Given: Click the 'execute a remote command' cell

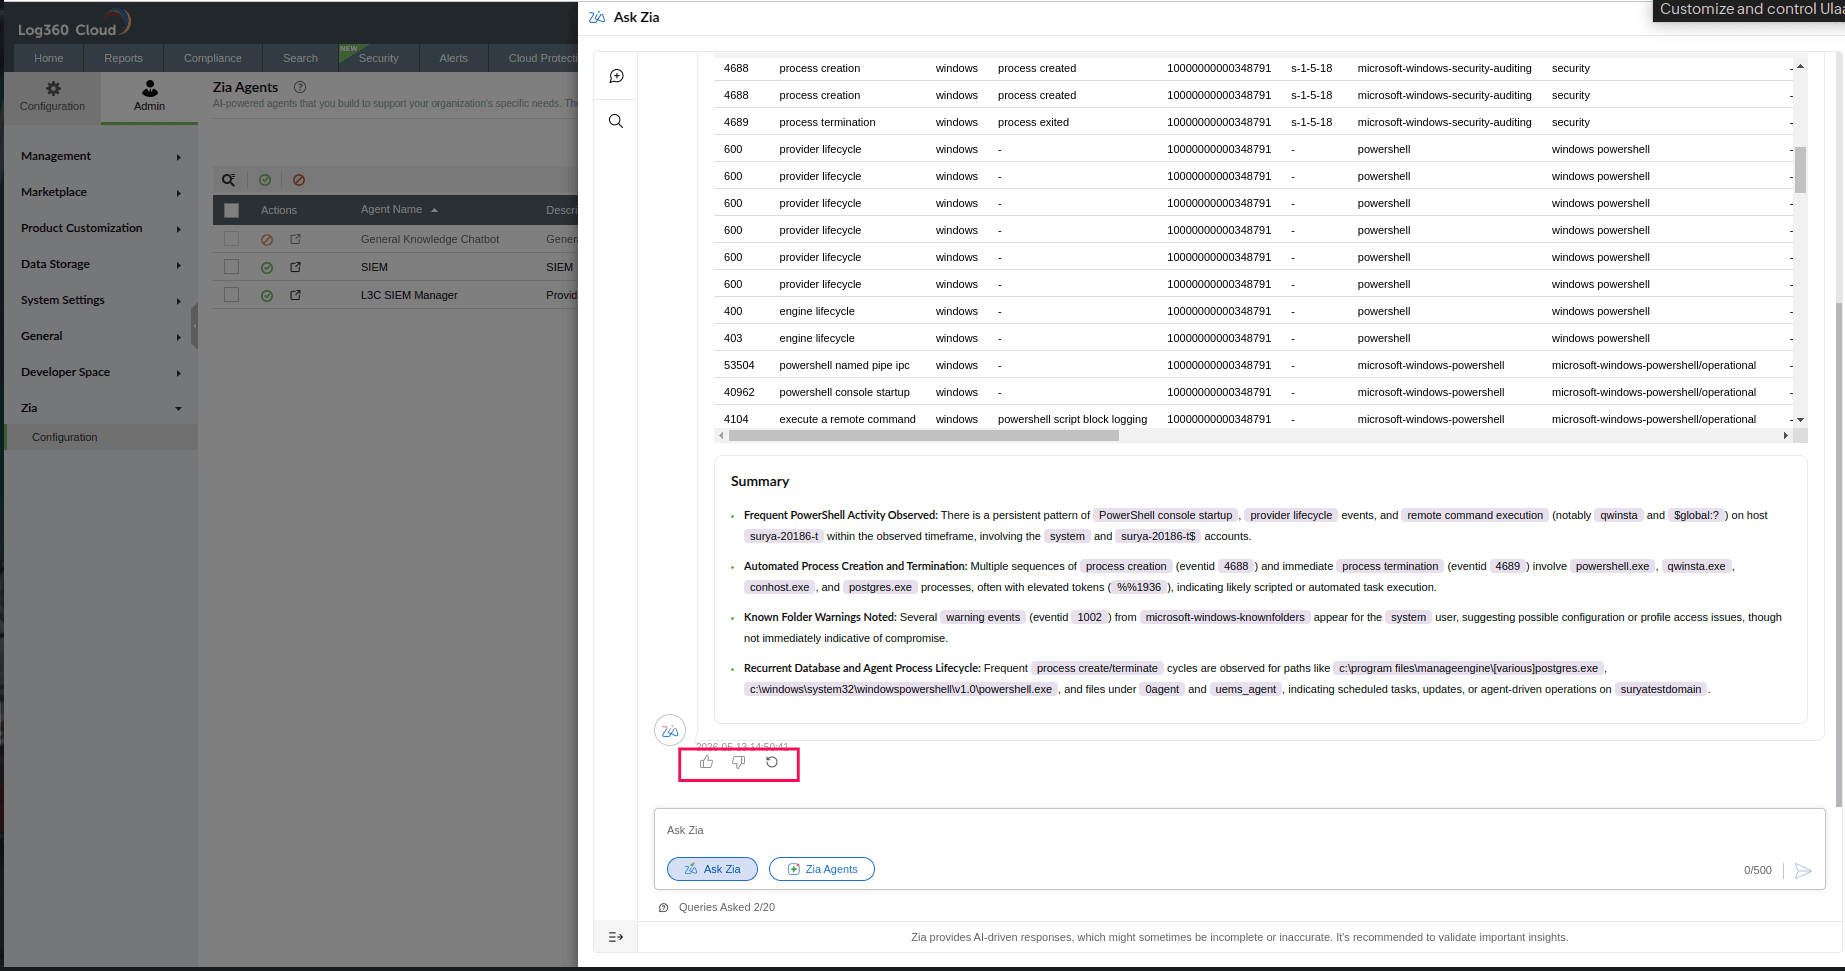Looking at the screenshot, I should pos(847,419).
